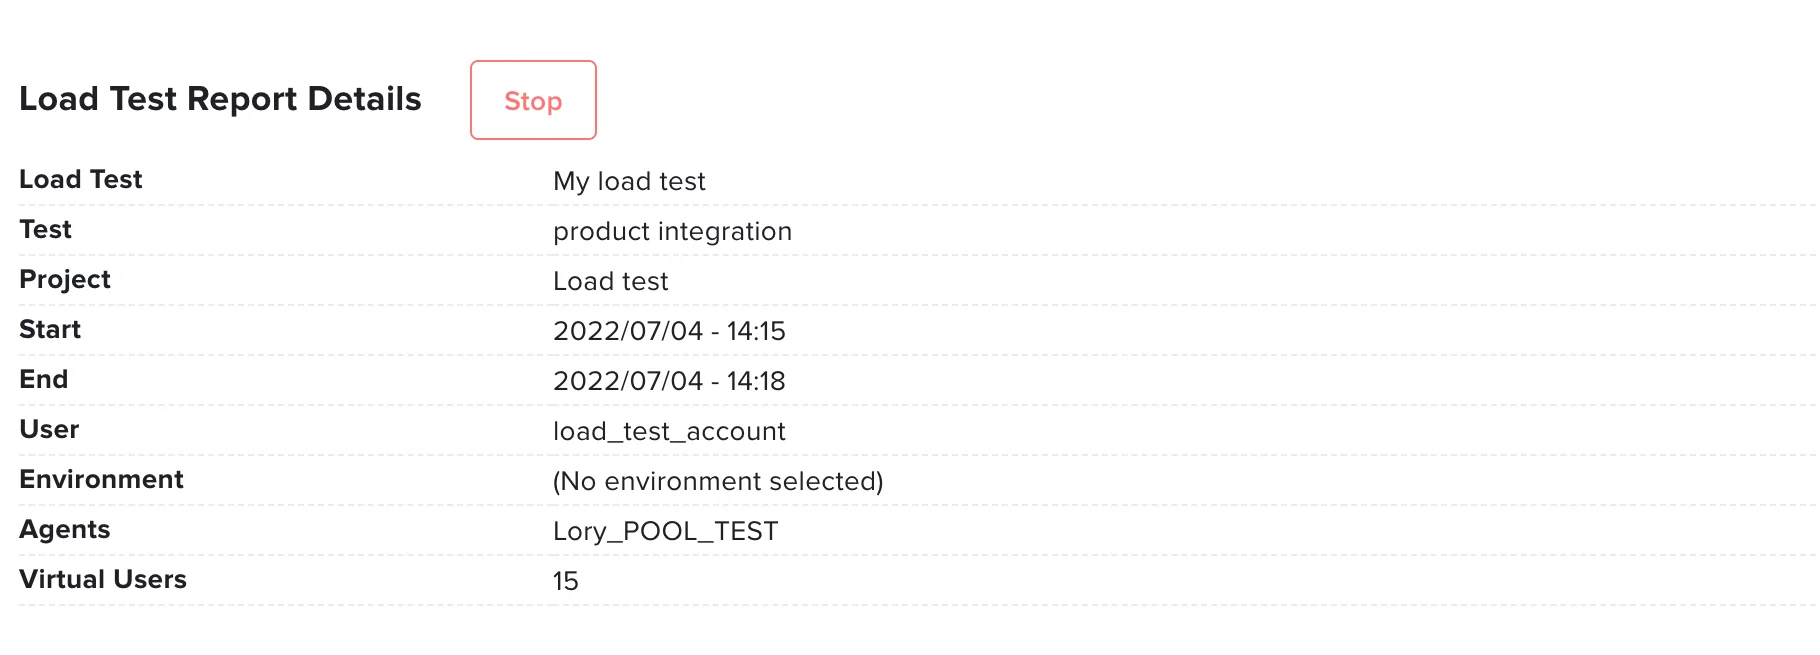
Task: Click the 'Load Test' row label
Action: tap(80, 180)
